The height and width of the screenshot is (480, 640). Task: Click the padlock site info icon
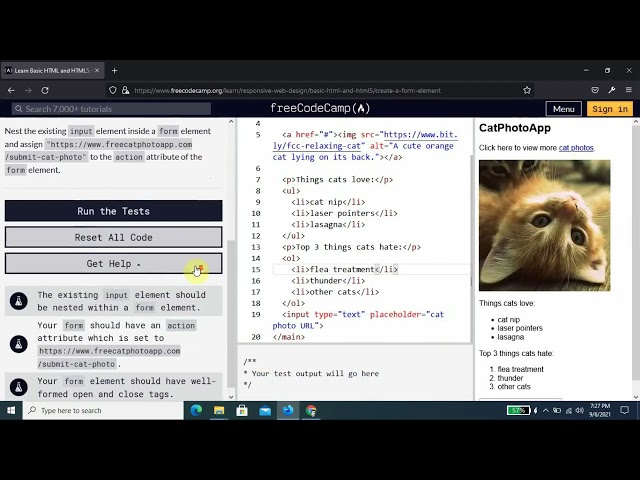[125, 90]
